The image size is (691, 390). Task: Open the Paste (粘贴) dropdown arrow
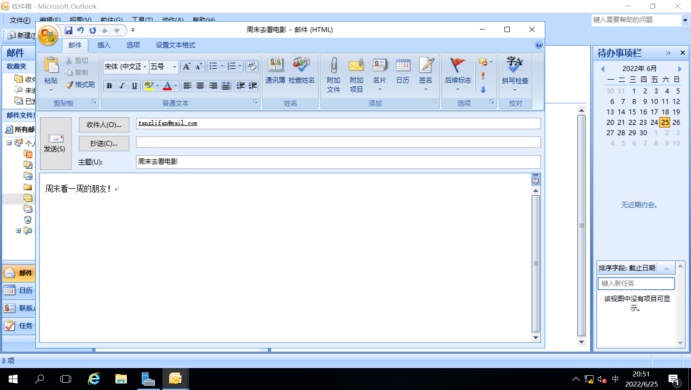51,89
